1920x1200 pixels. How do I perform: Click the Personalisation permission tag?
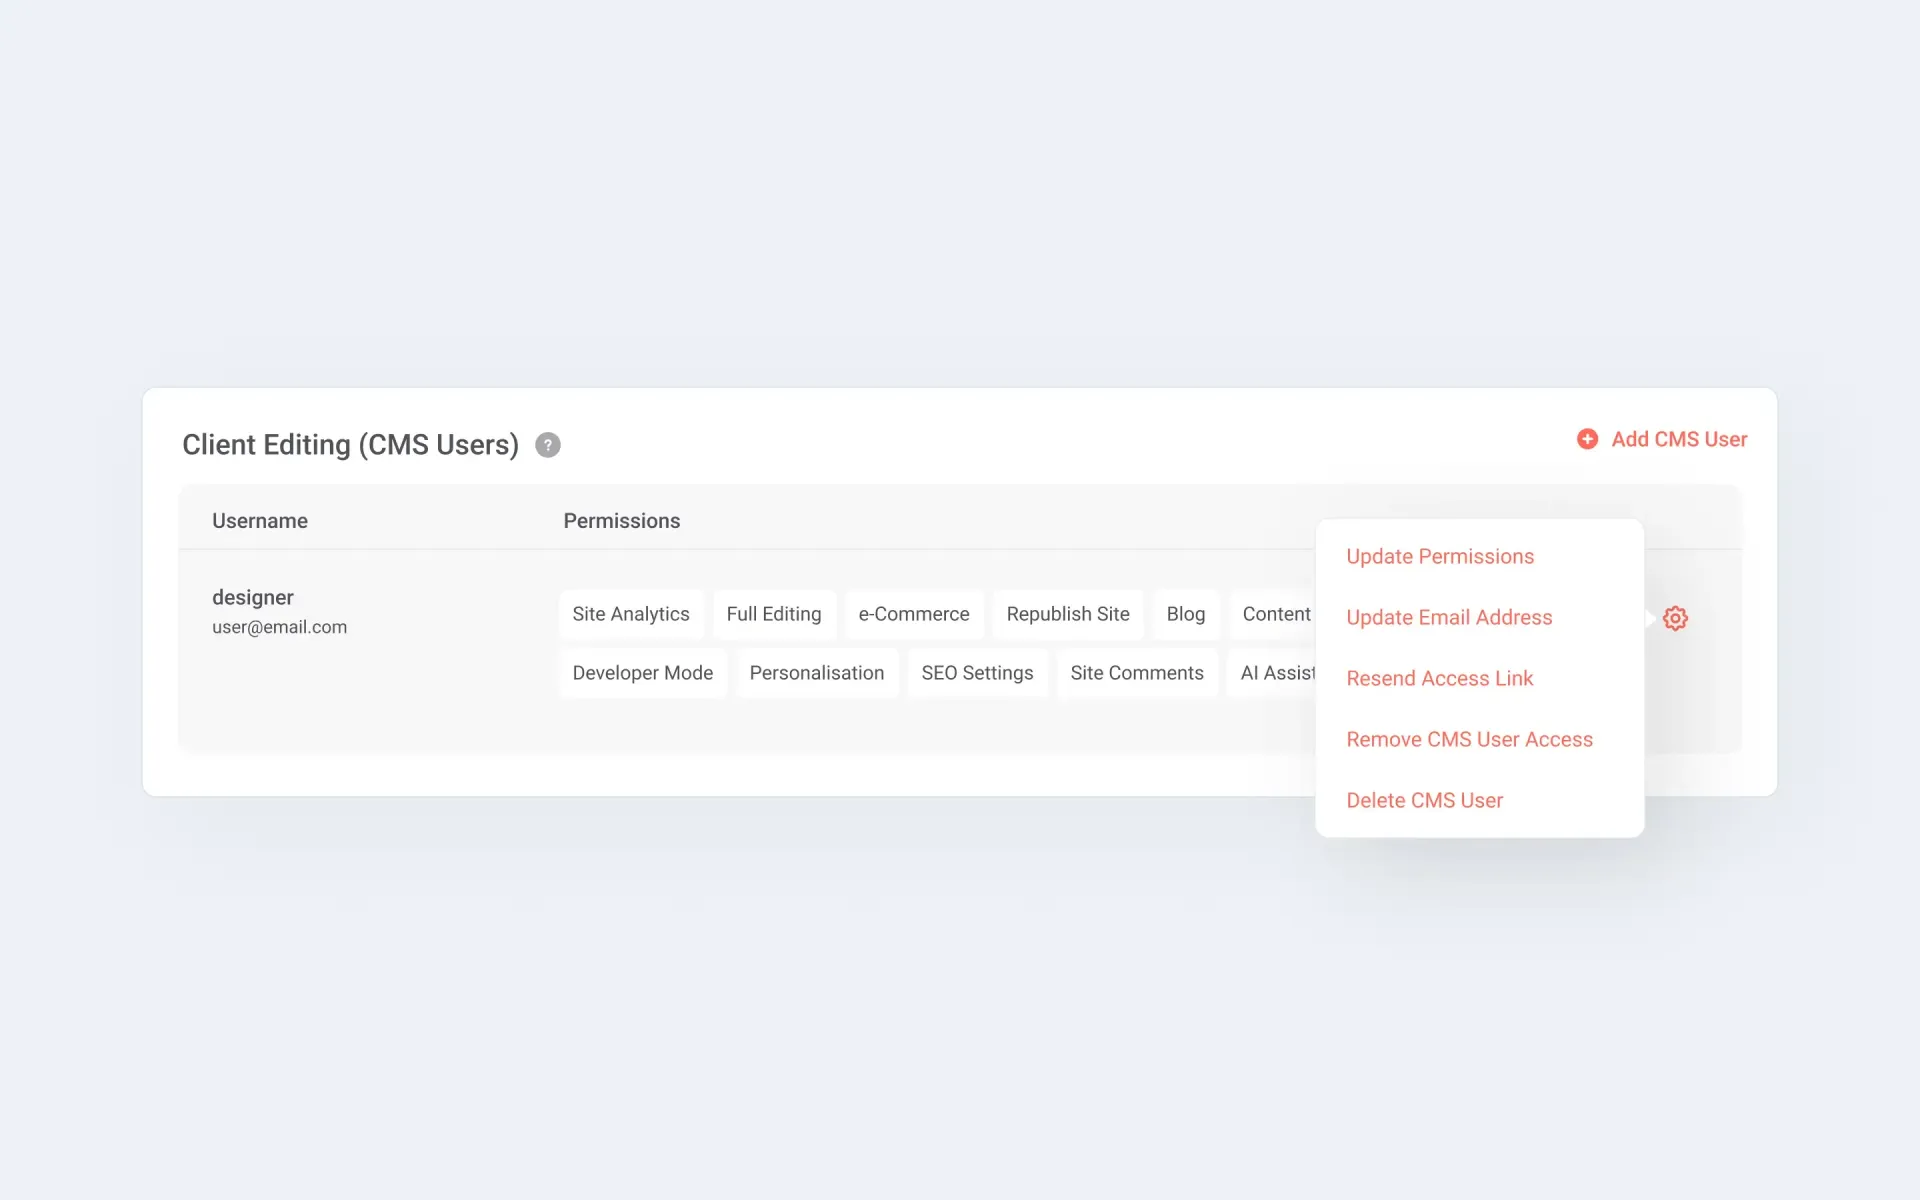click(x=816, y=673)
